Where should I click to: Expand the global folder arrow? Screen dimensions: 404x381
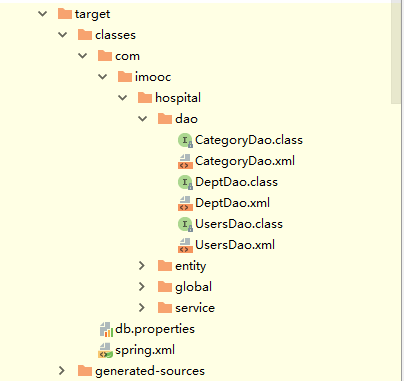[142, 287]
